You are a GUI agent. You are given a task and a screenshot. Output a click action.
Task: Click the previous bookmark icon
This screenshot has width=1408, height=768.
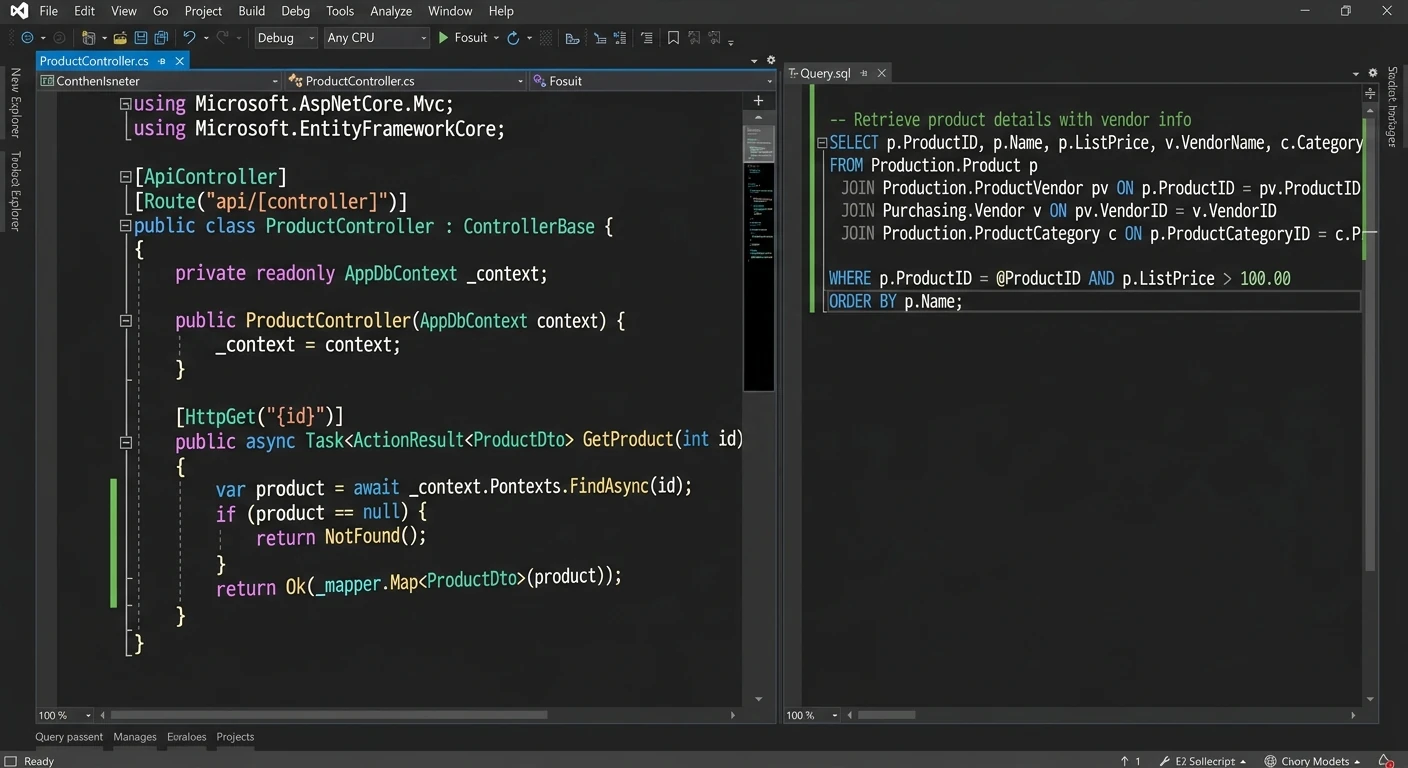(x=694, y=38)
